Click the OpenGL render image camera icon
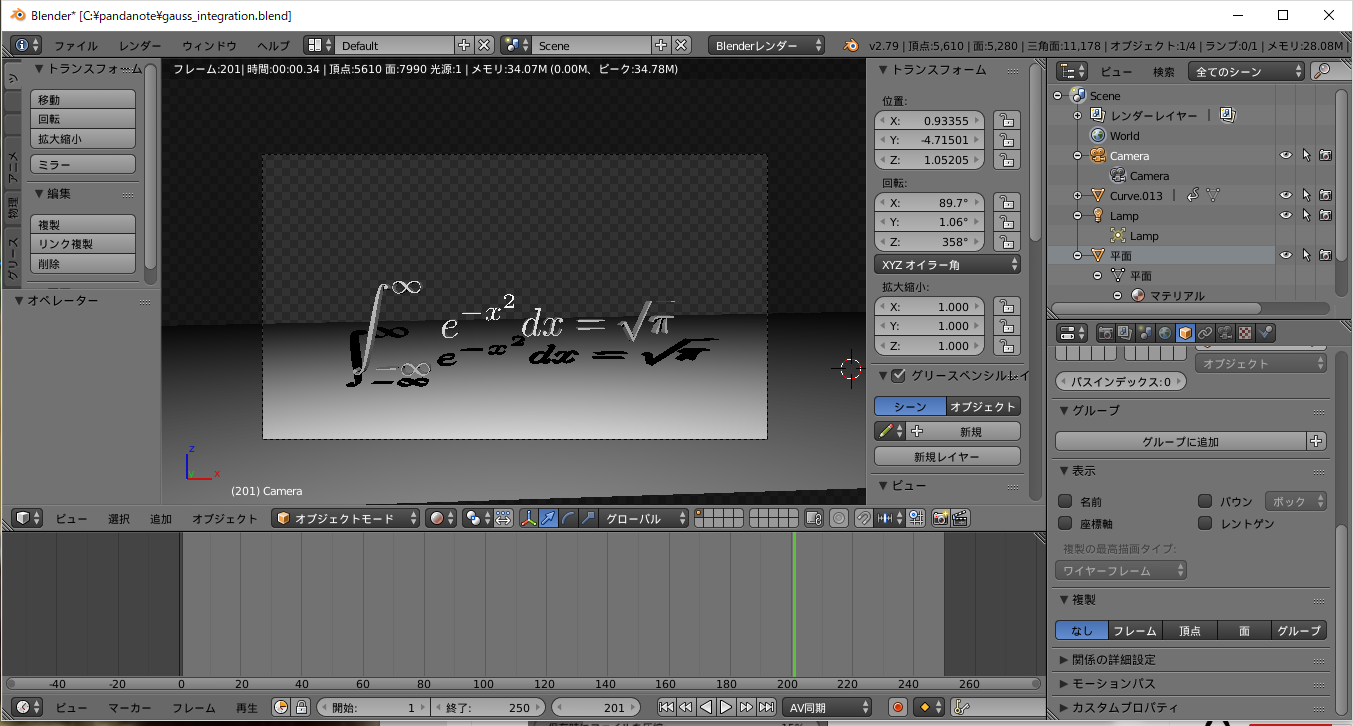1353x726 pixels. pyautogui.click(x=940, y=518)
